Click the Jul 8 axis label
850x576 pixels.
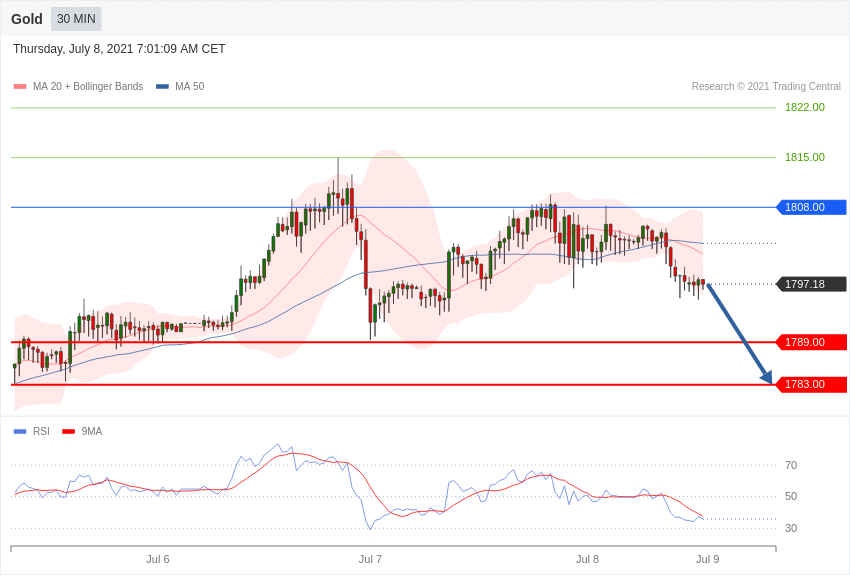(x=588, y=559)
